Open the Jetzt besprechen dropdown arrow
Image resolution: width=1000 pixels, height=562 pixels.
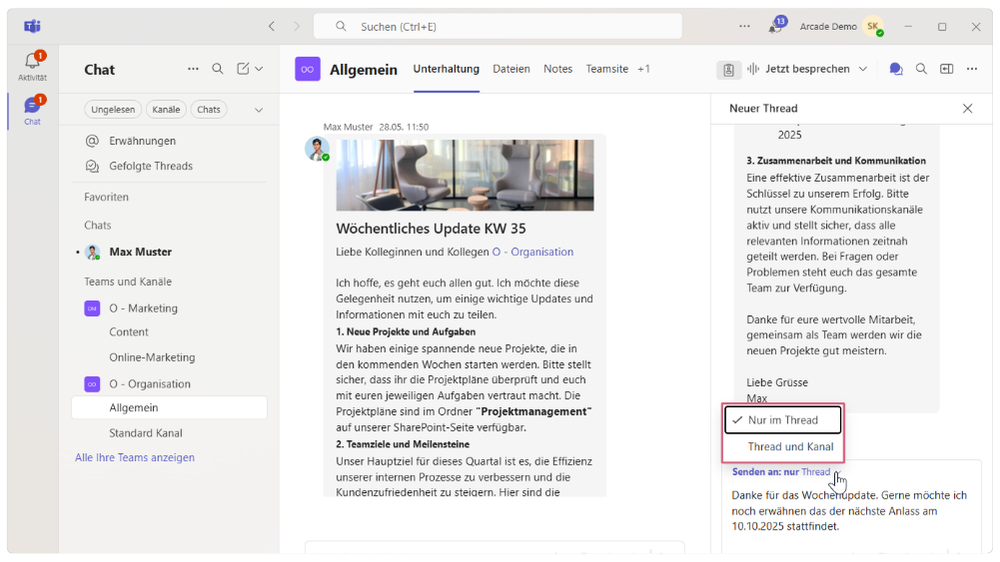coord(863,69)
